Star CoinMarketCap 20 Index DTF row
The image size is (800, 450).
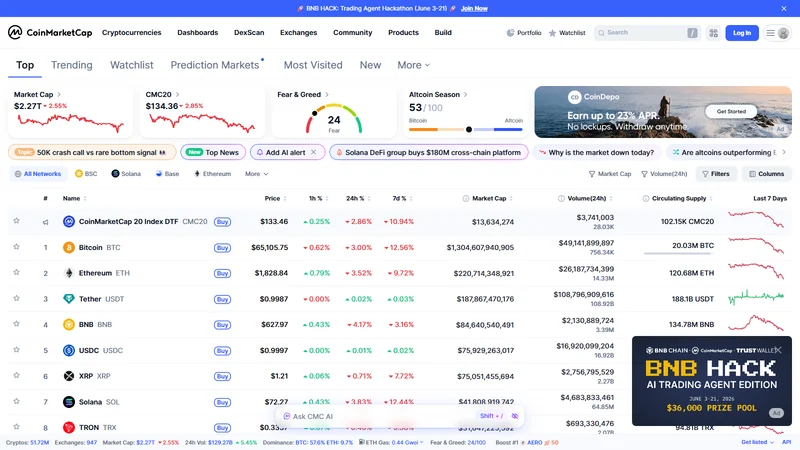16,221
